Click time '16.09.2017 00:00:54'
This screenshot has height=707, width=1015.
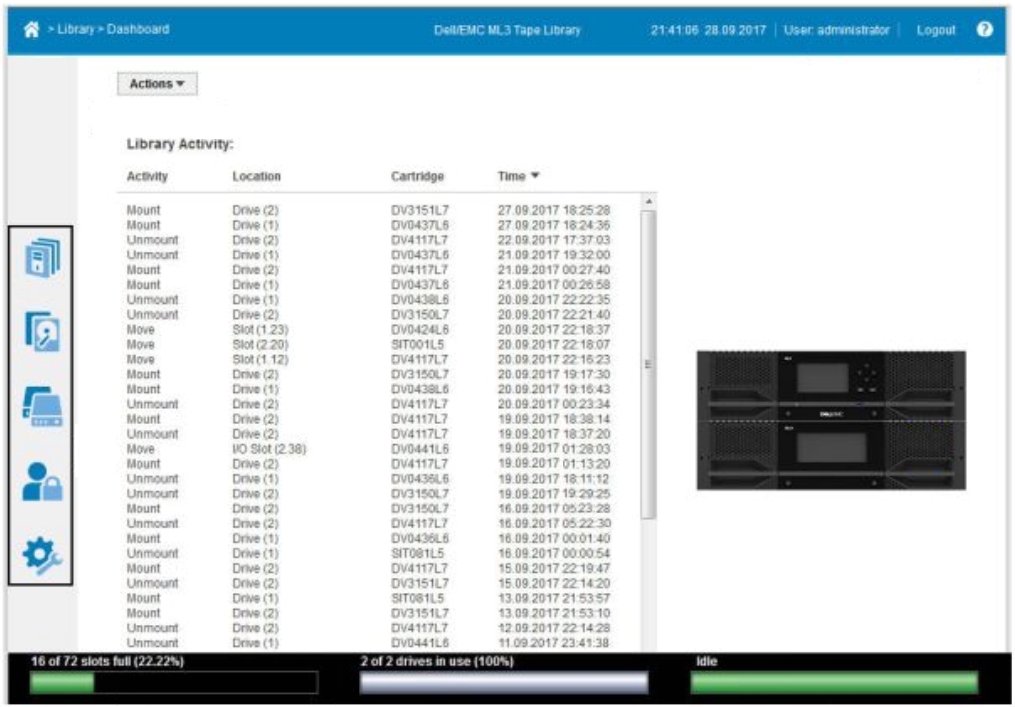554,554
